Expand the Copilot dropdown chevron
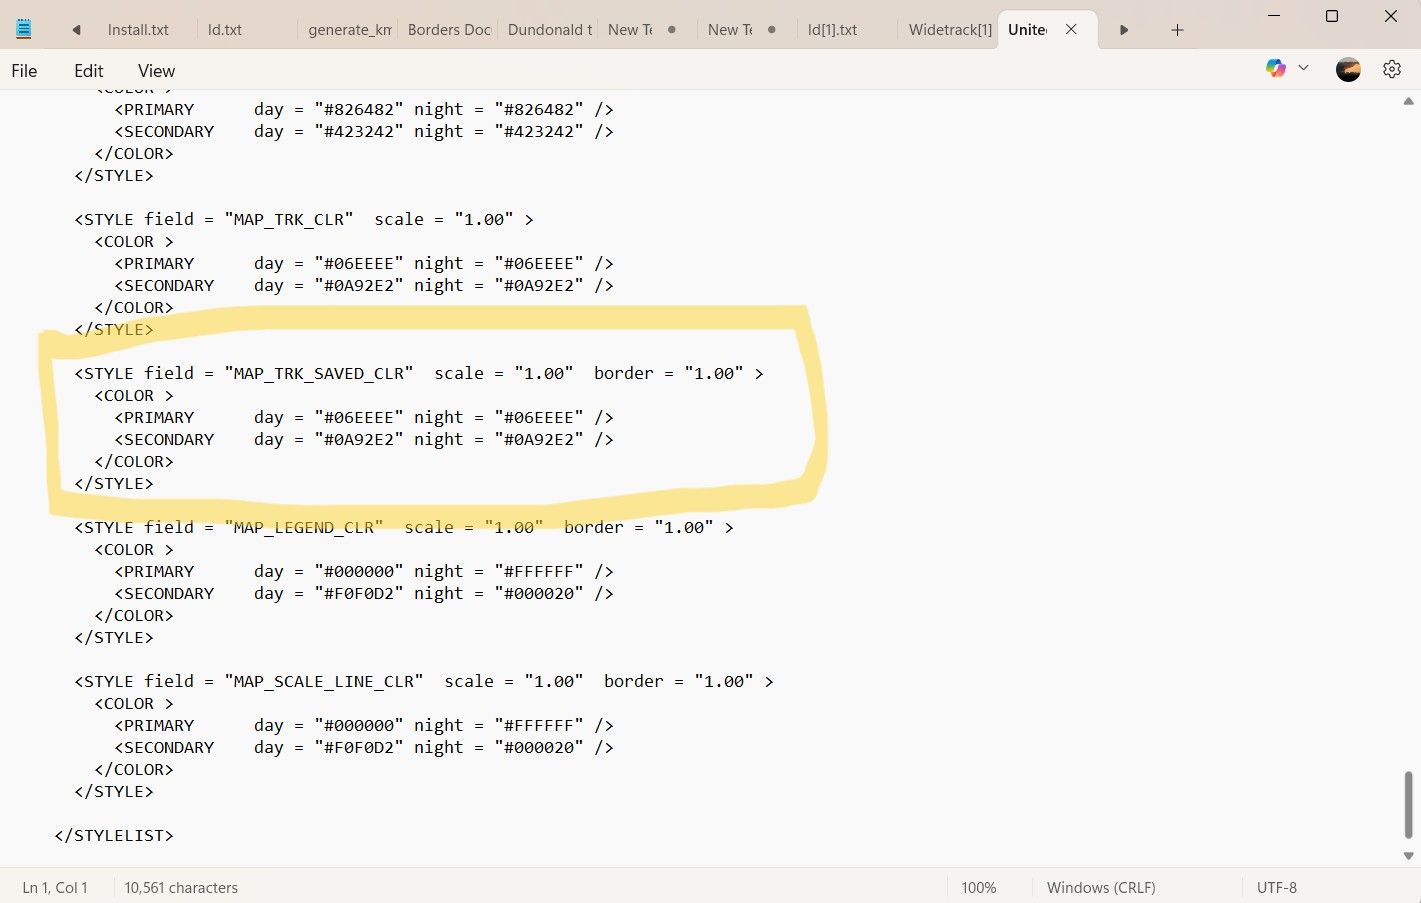This screenshot has height=903, width=1421. (x=1303, y=68)
